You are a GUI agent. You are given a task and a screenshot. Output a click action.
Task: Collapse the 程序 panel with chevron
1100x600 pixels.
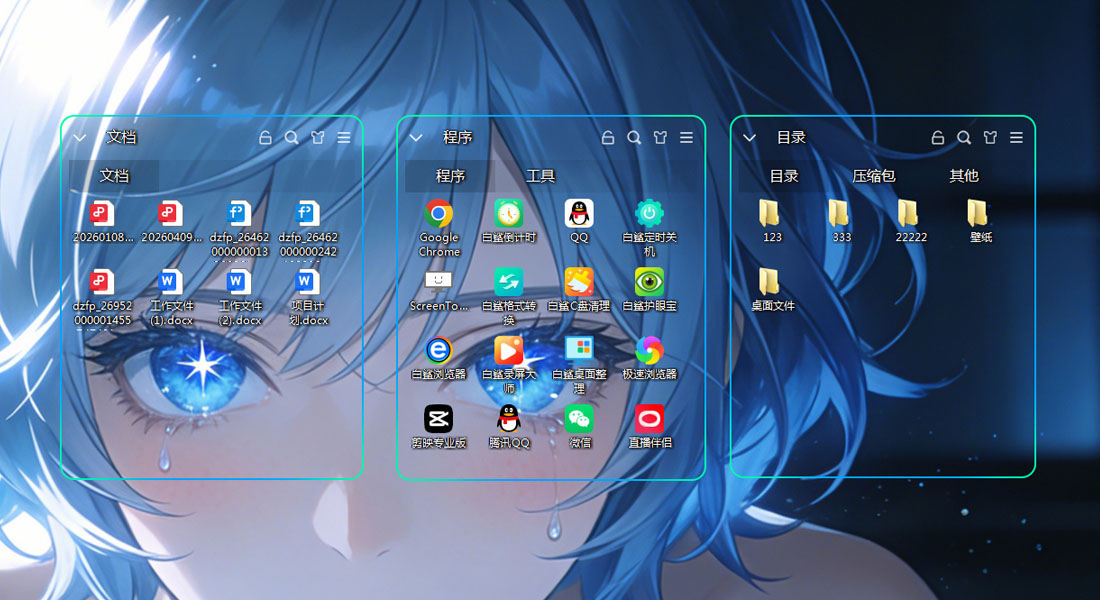pyautogui.click(x=417, y=138)
